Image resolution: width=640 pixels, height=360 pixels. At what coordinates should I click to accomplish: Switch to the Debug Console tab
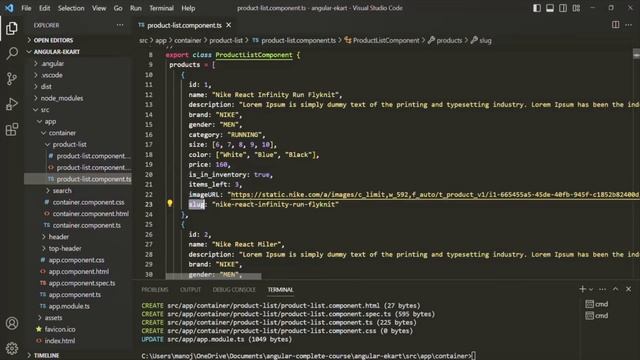pos(234,289)
